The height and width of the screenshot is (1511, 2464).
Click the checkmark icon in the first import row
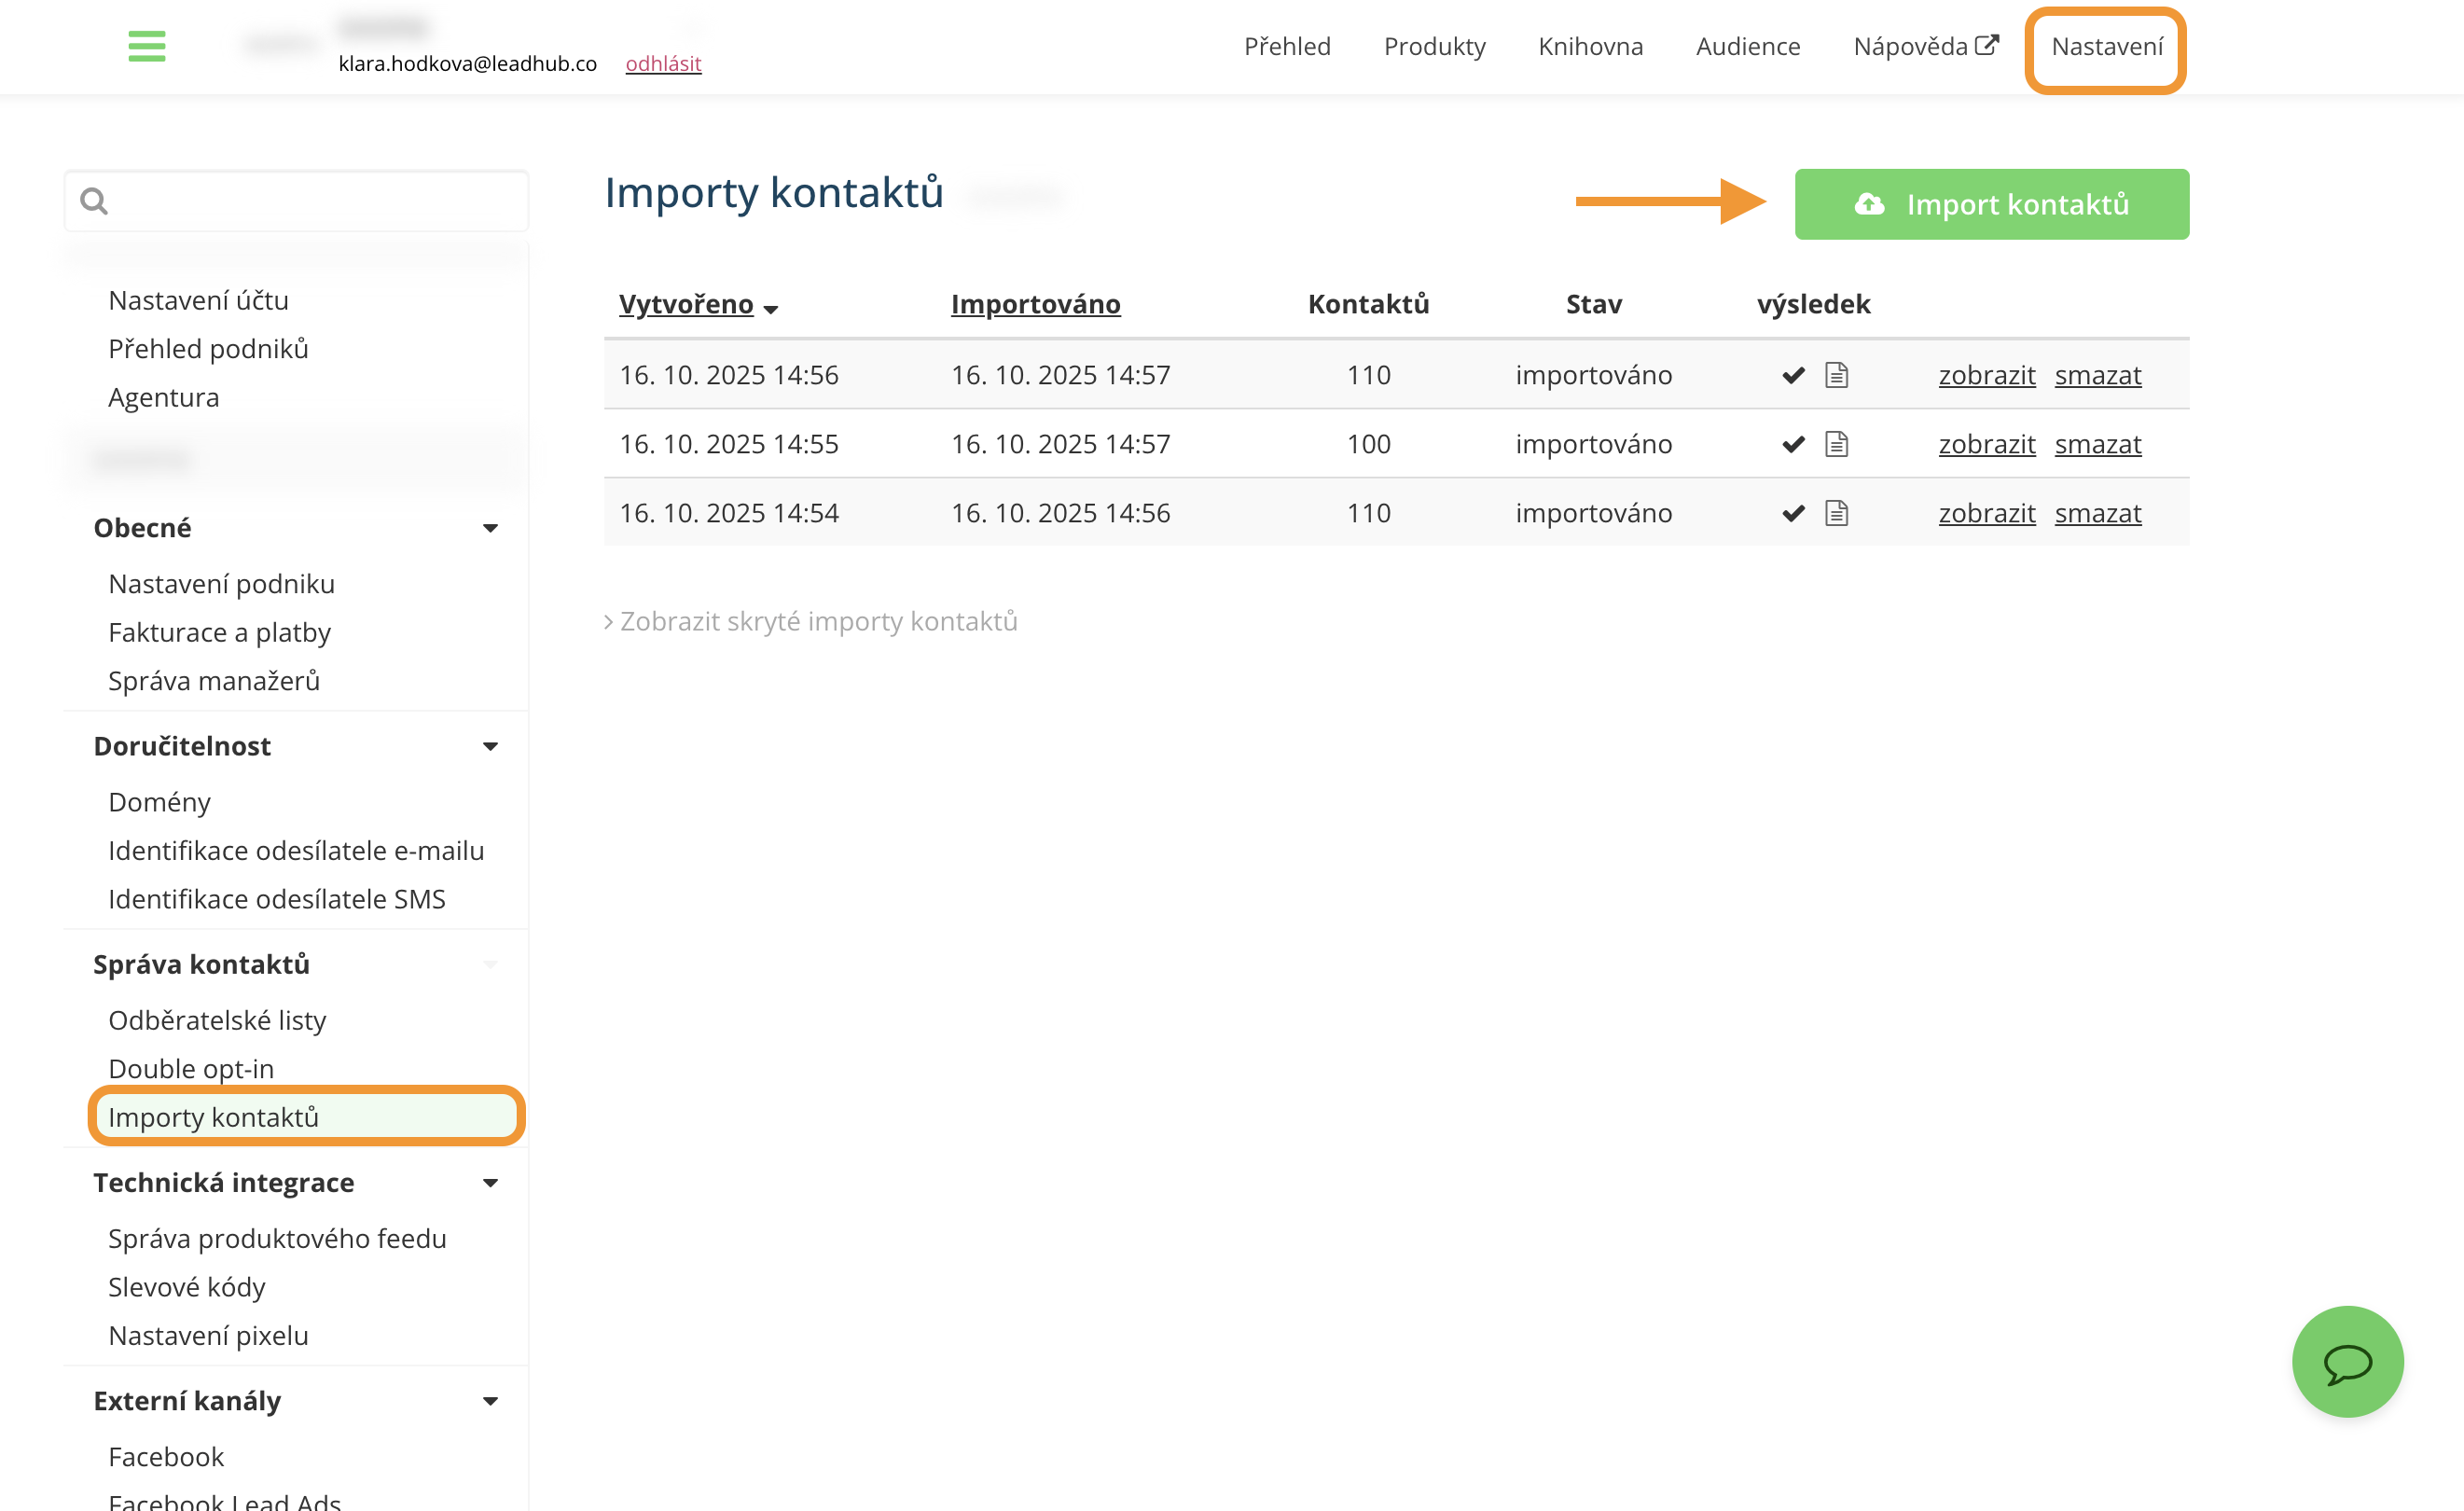click(x=1793, y=375)
